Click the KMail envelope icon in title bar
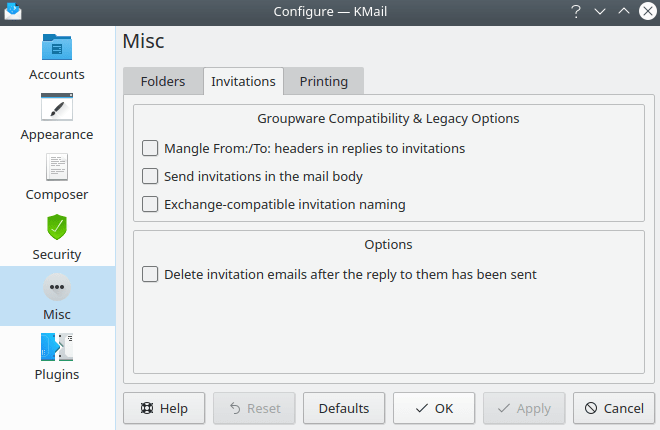This screenshot has width=660, height=430. tap(13, 11)
